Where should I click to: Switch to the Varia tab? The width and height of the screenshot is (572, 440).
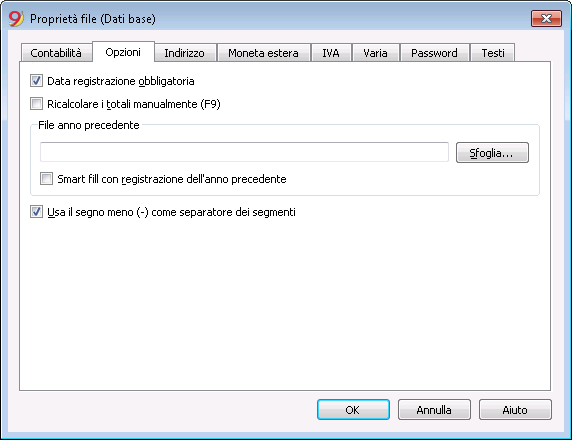(375, 53)
